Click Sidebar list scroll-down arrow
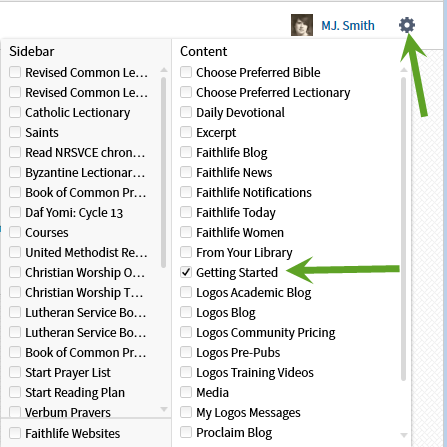The image size is (447, 447). pos(164,409)
